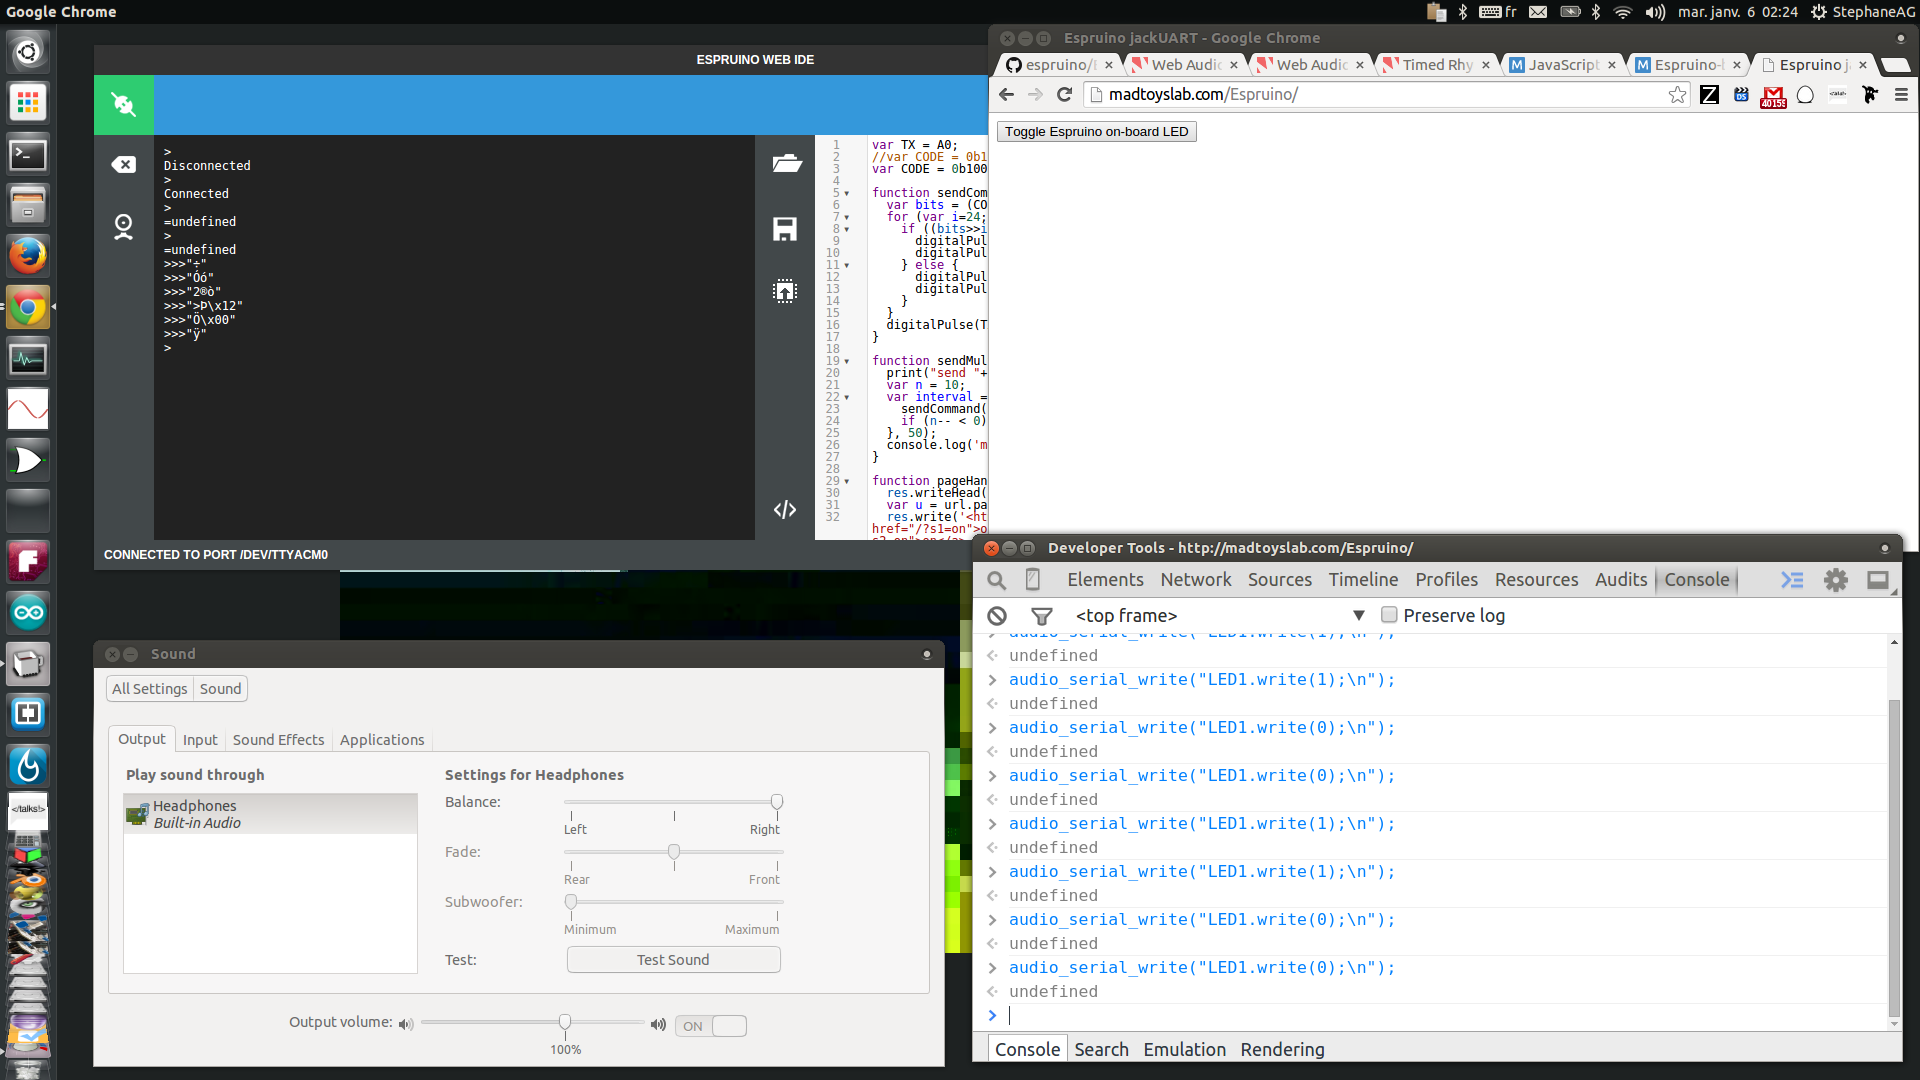This screenshot has height=1080, width=1920.
Task: Open the Sound Effects tab
Action: [x=278, y=740]
